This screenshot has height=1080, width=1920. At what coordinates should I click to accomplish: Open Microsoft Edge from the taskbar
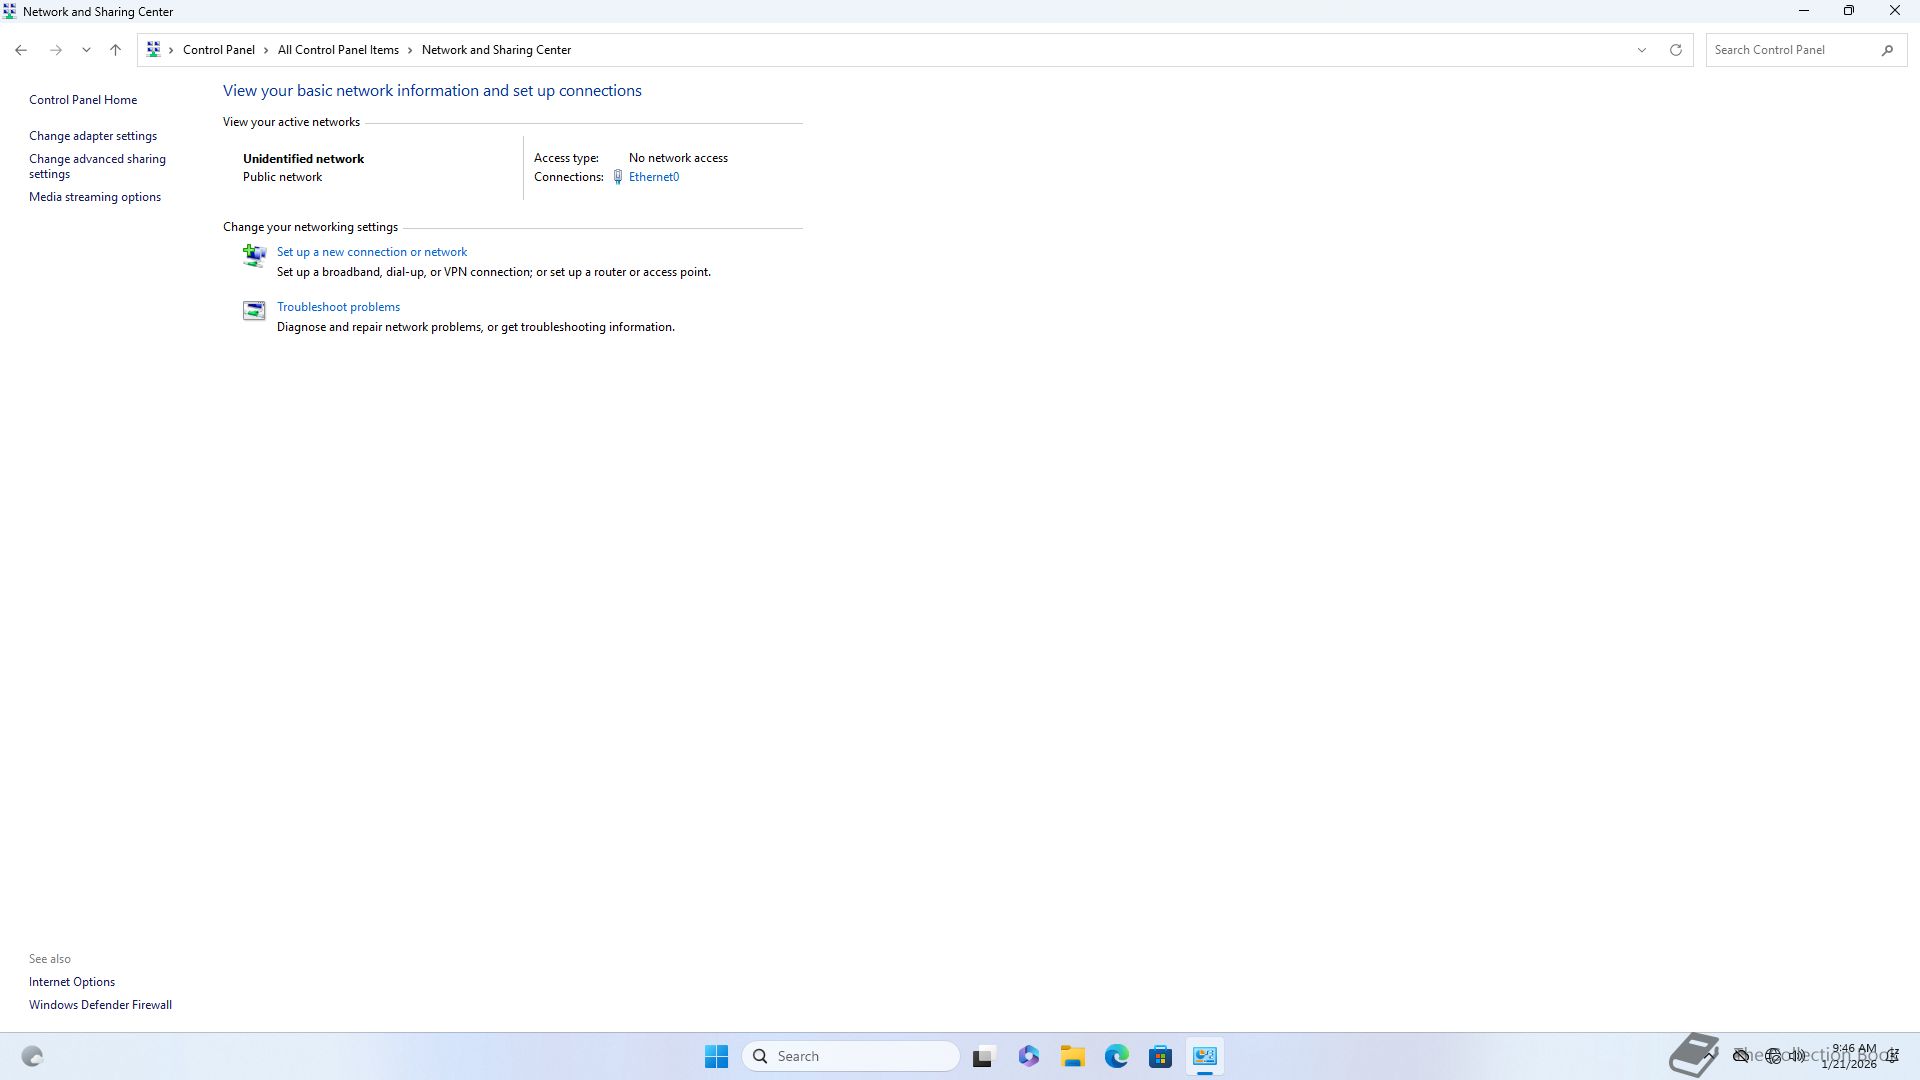(1116, 1056)
